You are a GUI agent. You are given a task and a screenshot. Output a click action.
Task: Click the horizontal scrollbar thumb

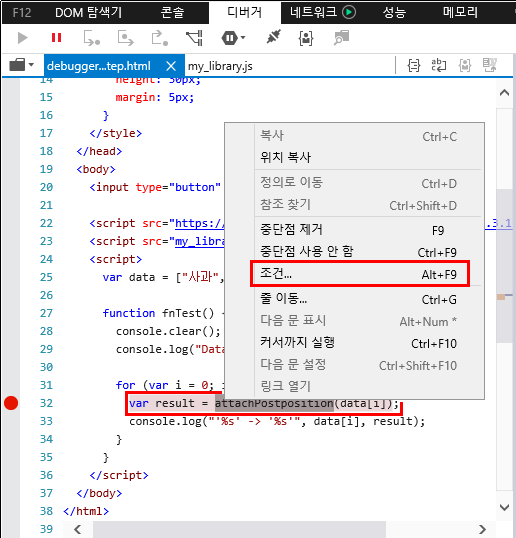239,529
